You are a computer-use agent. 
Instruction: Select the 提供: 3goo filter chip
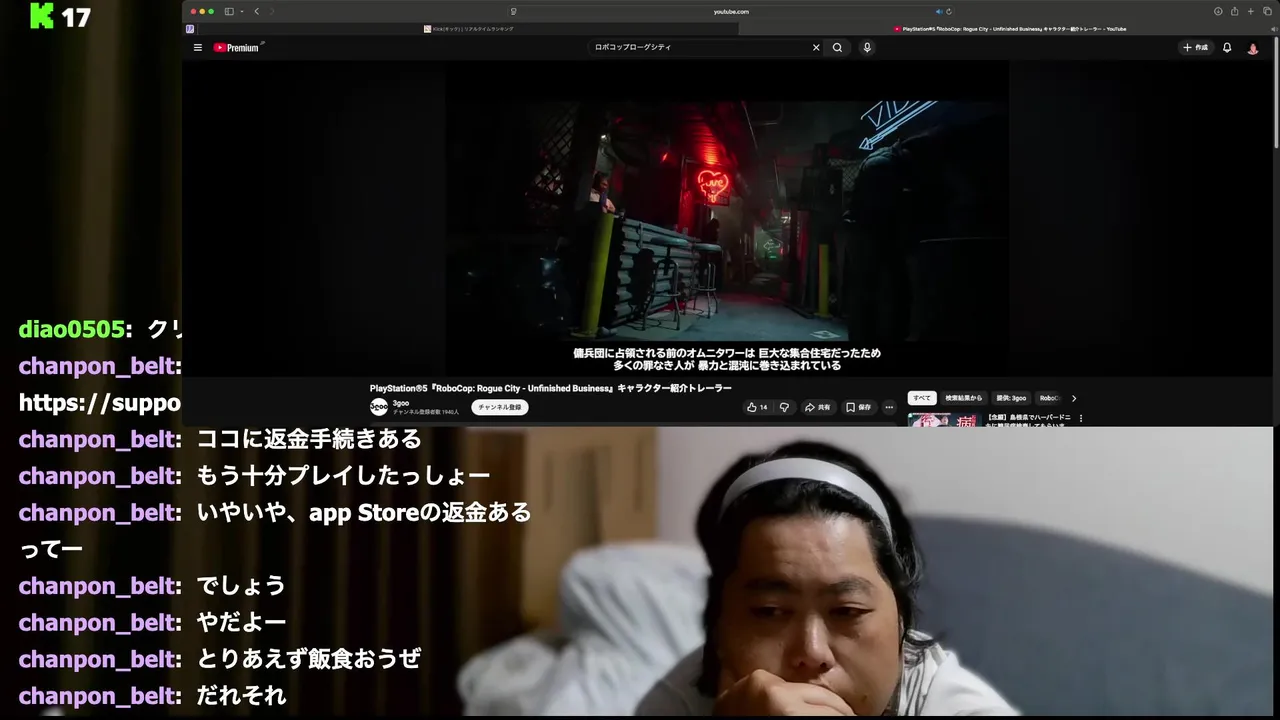click(1011, 398)
